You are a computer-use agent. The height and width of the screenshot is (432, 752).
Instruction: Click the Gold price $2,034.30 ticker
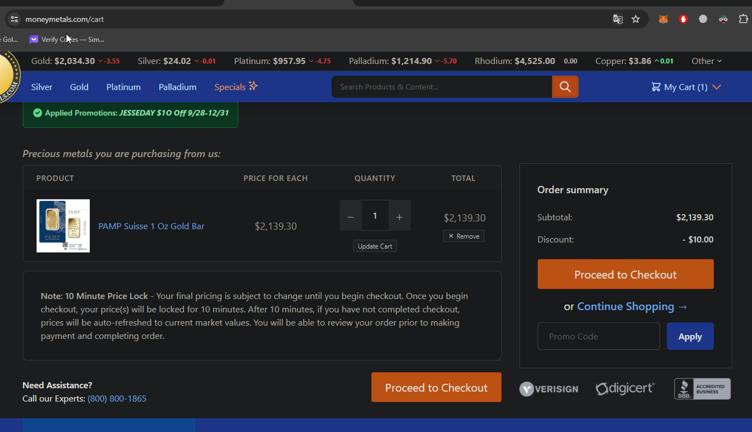click(x=75, y=61)
